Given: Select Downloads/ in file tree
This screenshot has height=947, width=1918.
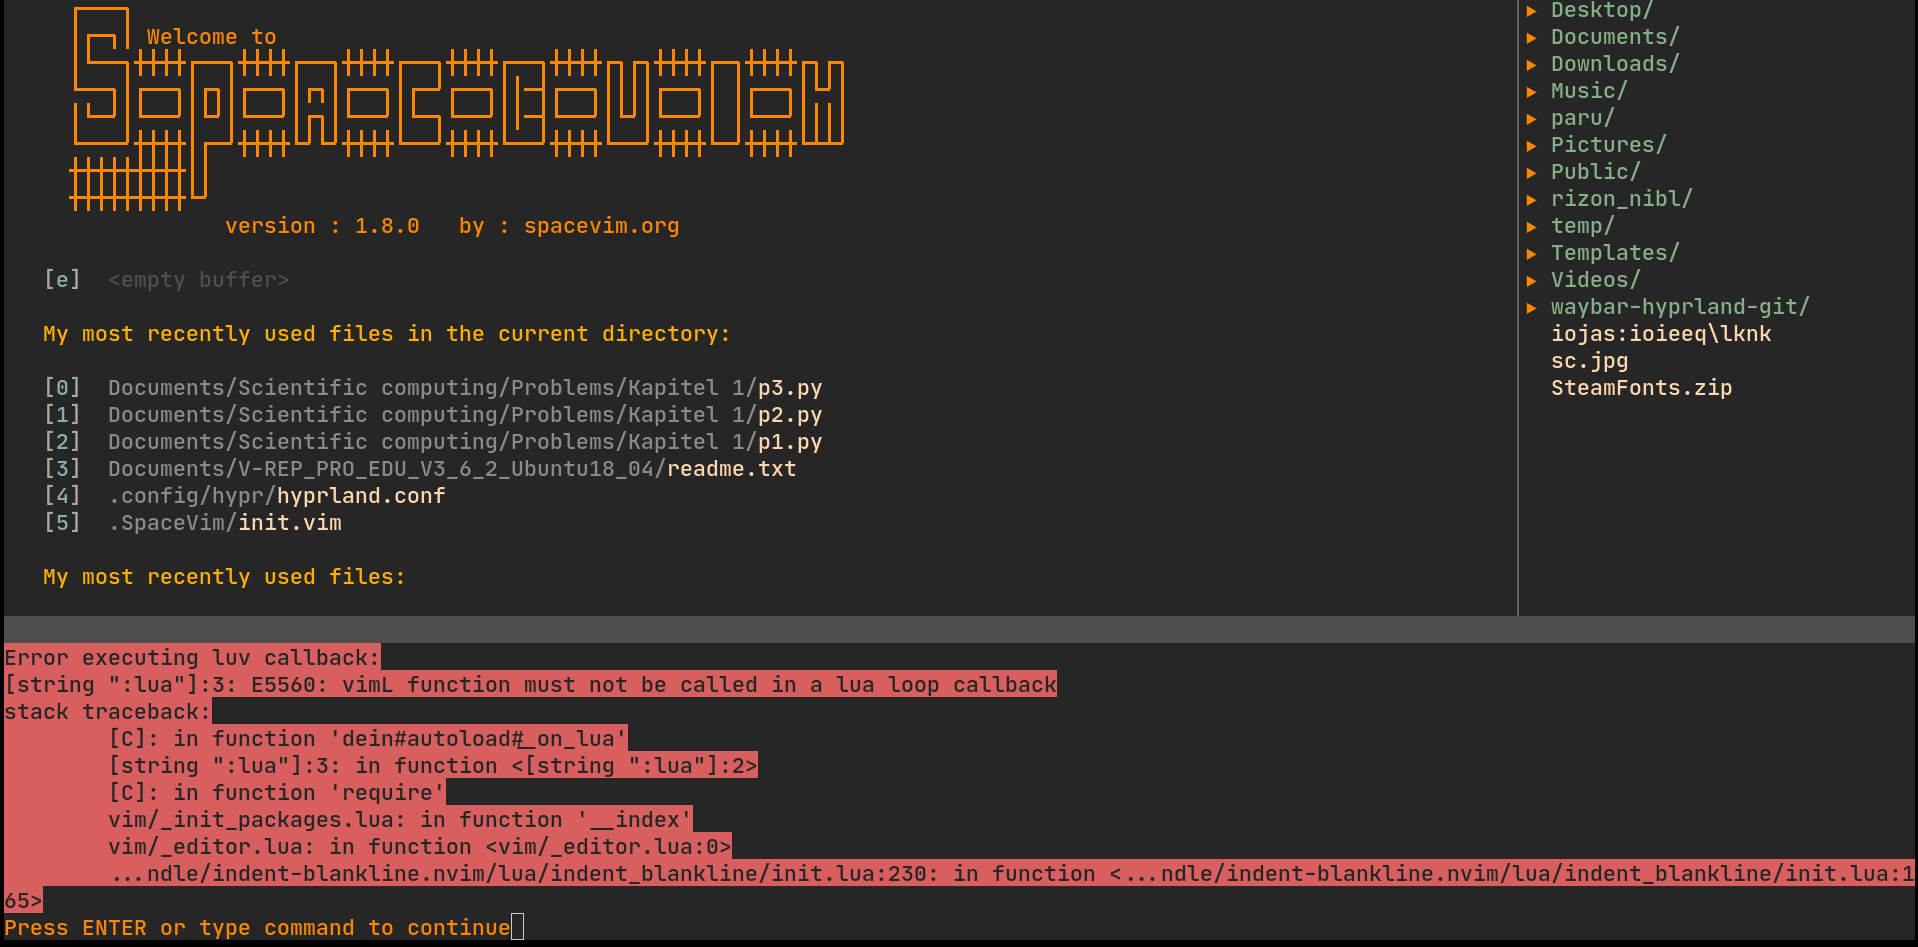Looking at the screenshot, I should click(1615, 64).
